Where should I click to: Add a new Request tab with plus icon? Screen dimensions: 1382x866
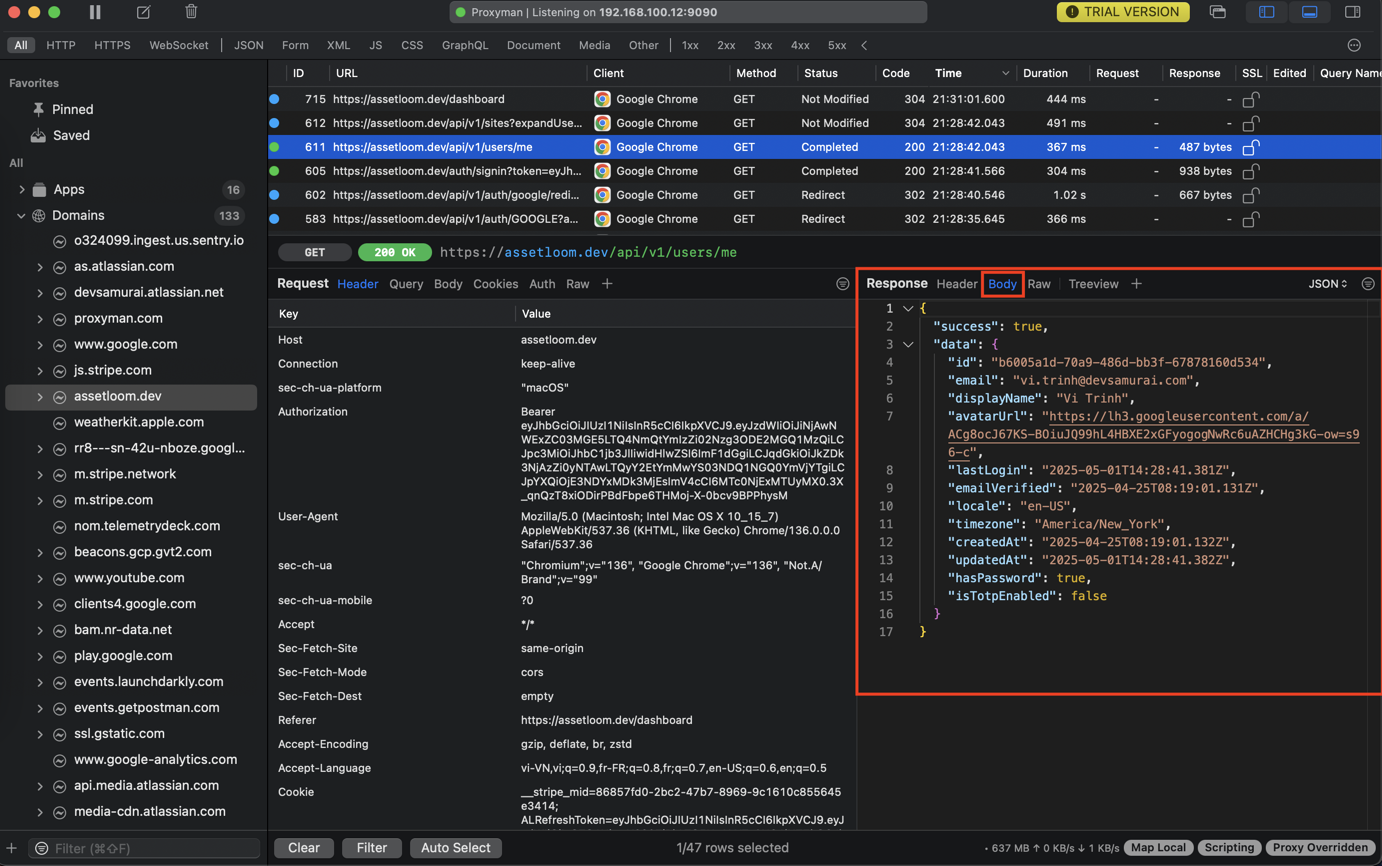click(x=607, y=284)
